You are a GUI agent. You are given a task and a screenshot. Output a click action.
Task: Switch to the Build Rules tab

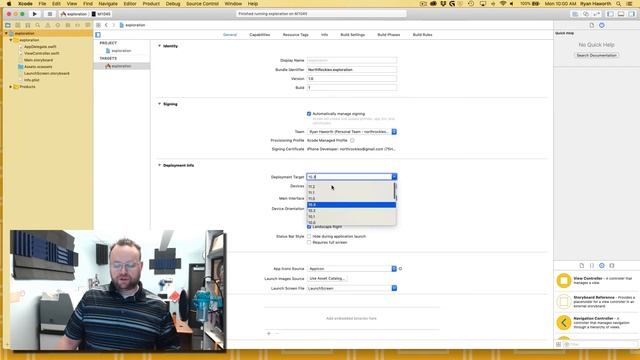pos(422,35)
